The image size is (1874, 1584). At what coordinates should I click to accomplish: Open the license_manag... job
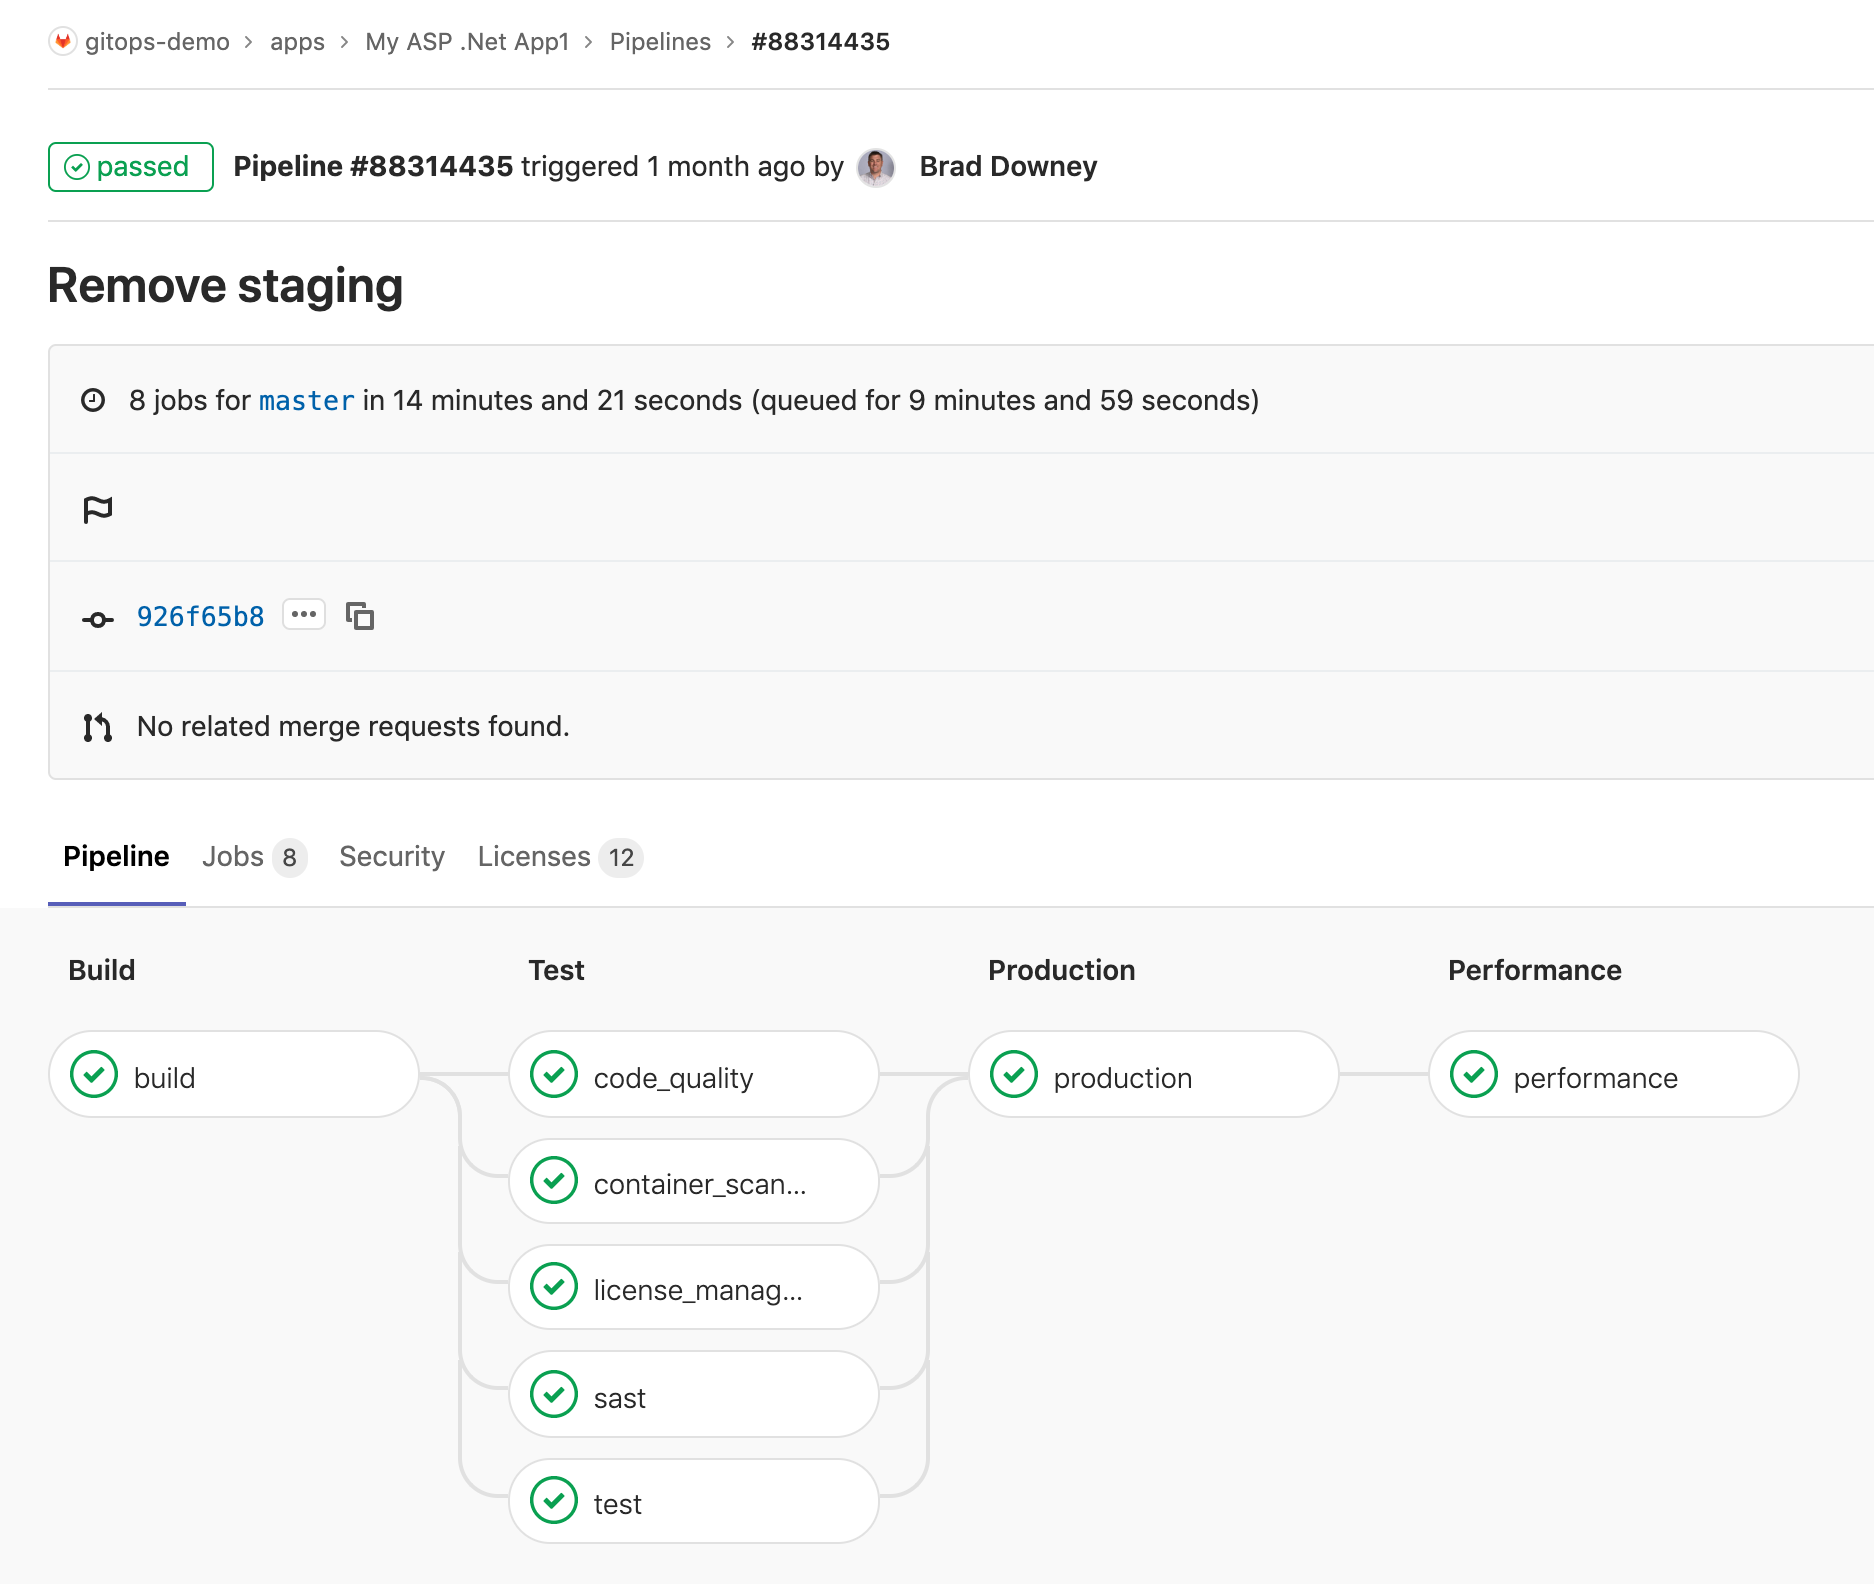click(694, 1287)
